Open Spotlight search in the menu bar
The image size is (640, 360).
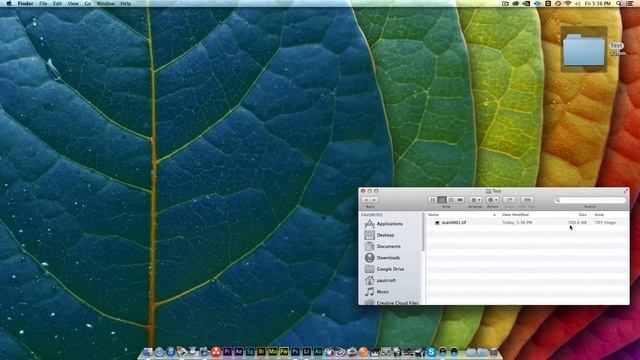pyautogui.click(x=618, y=4)
